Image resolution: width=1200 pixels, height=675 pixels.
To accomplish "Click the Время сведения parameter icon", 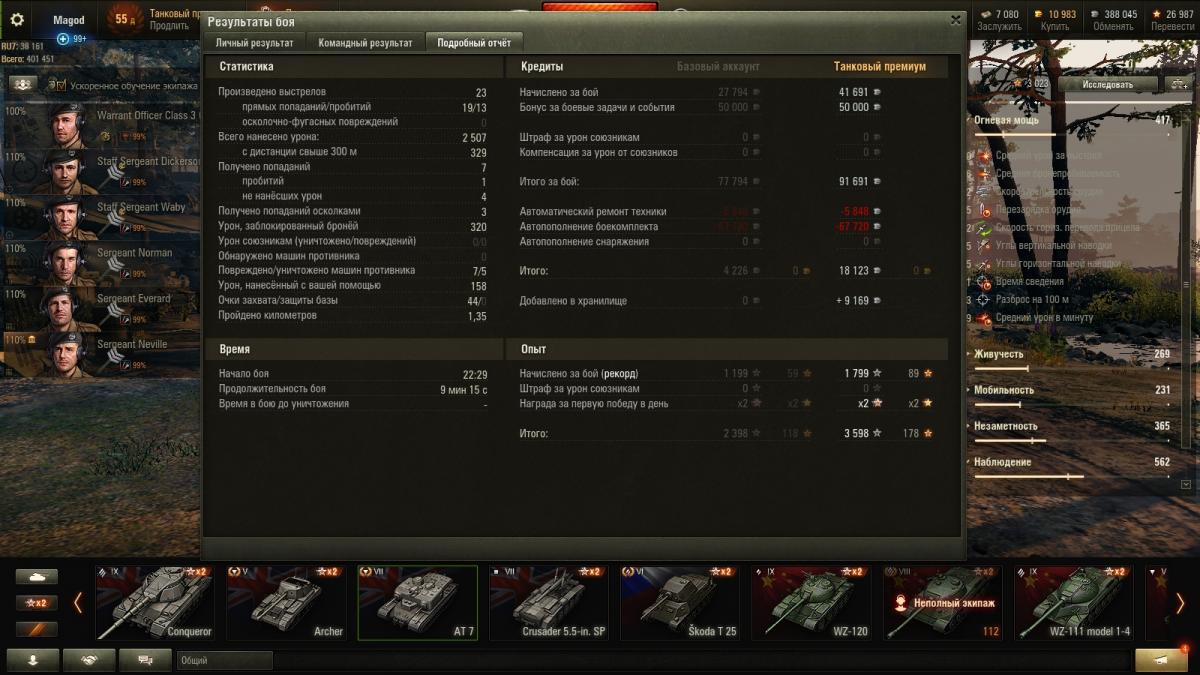I will (985, 282).
